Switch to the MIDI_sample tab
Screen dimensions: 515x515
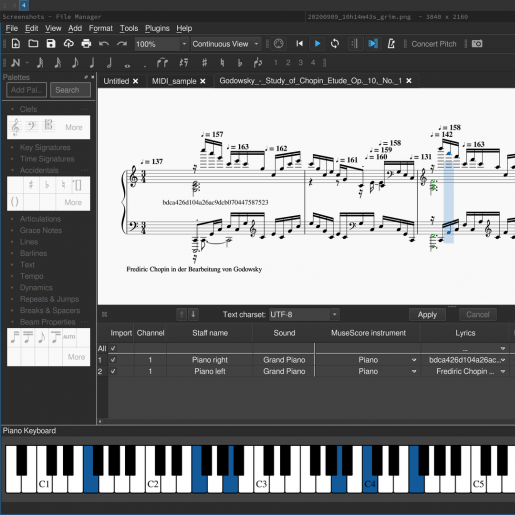point(174,81)
